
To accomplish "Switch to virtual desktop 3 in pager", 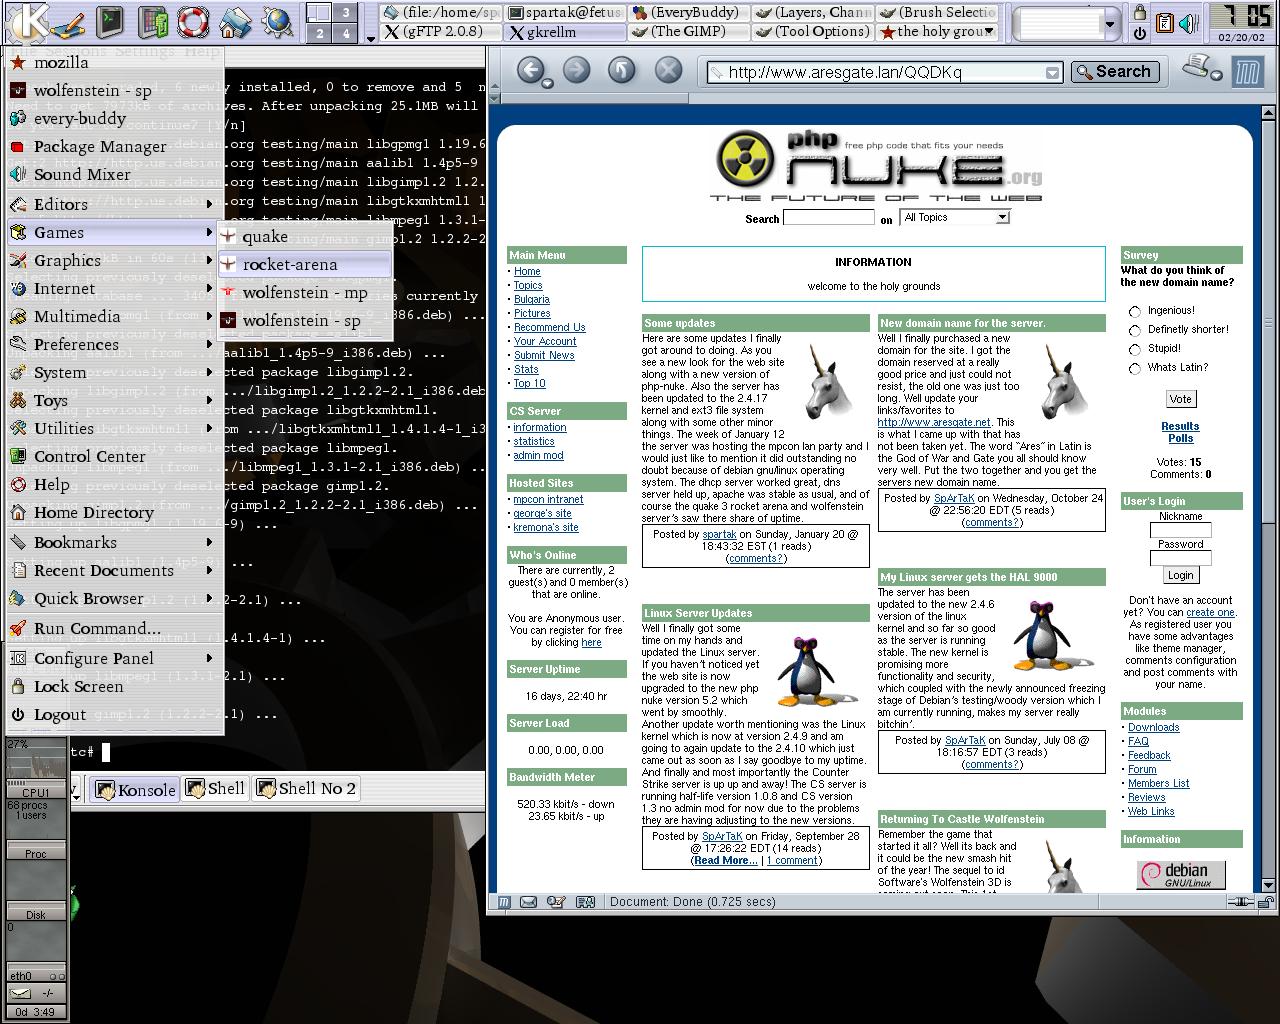I will 345,12.
